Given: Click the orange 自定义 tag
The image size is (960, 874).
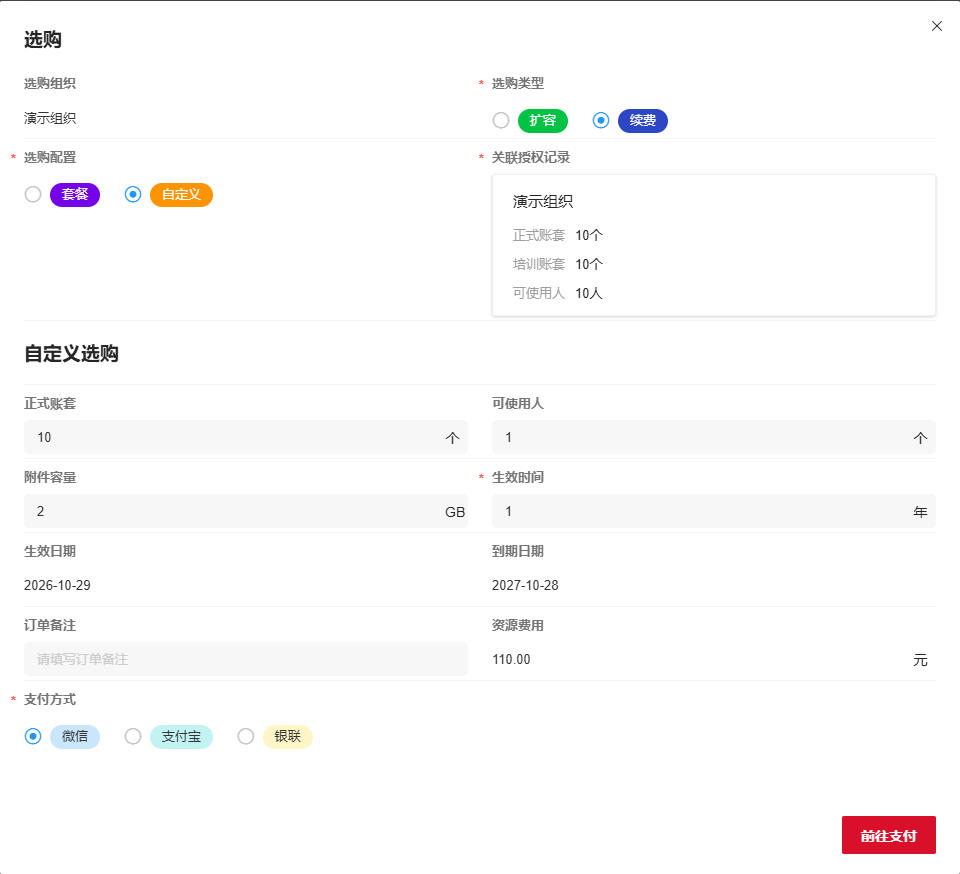Looking at the screenshot, I should [x=180, y=195].
